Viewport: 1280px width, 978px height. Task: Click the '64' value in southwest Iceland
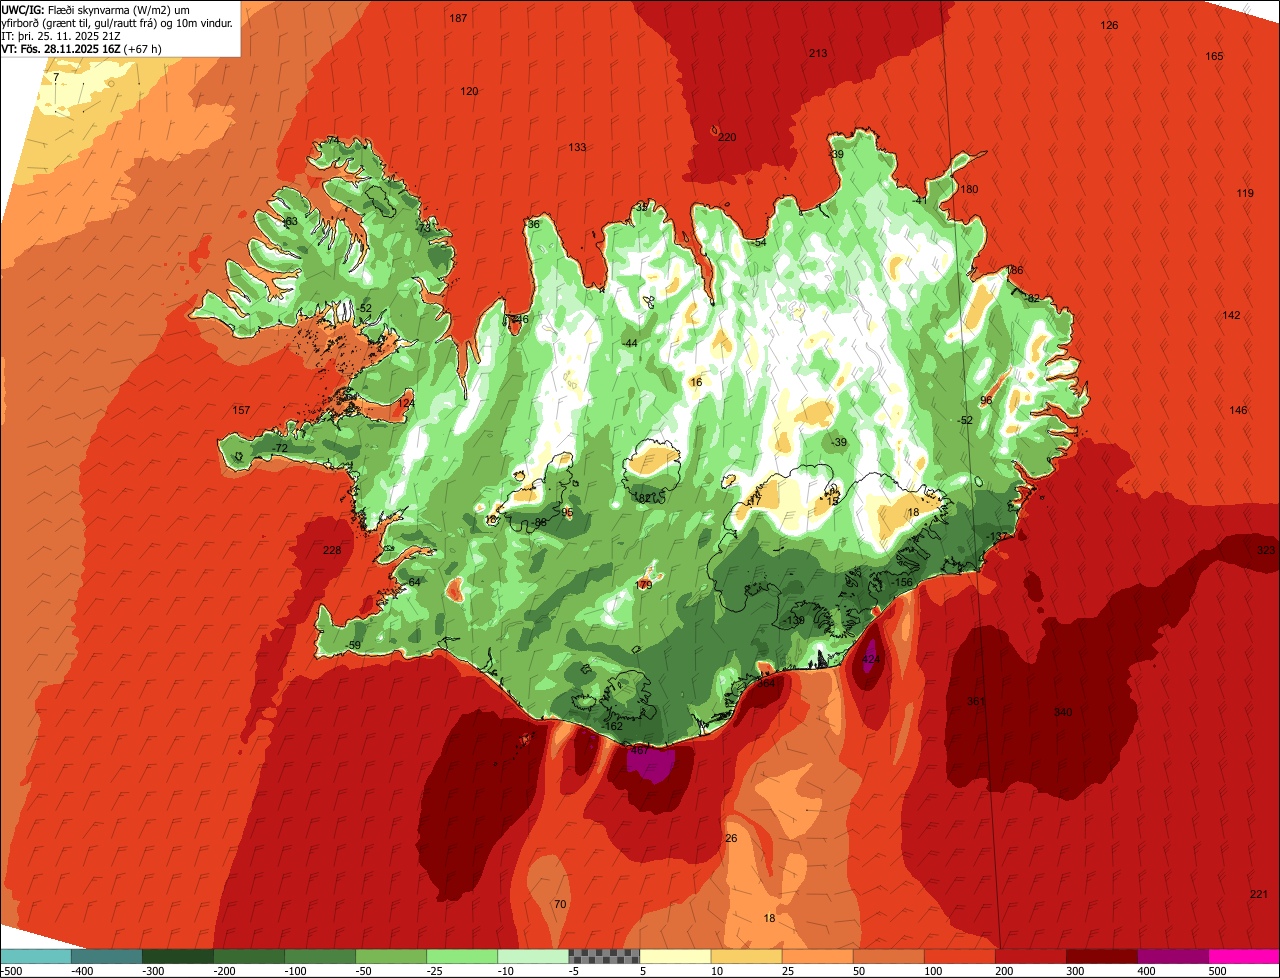(414, 582)
